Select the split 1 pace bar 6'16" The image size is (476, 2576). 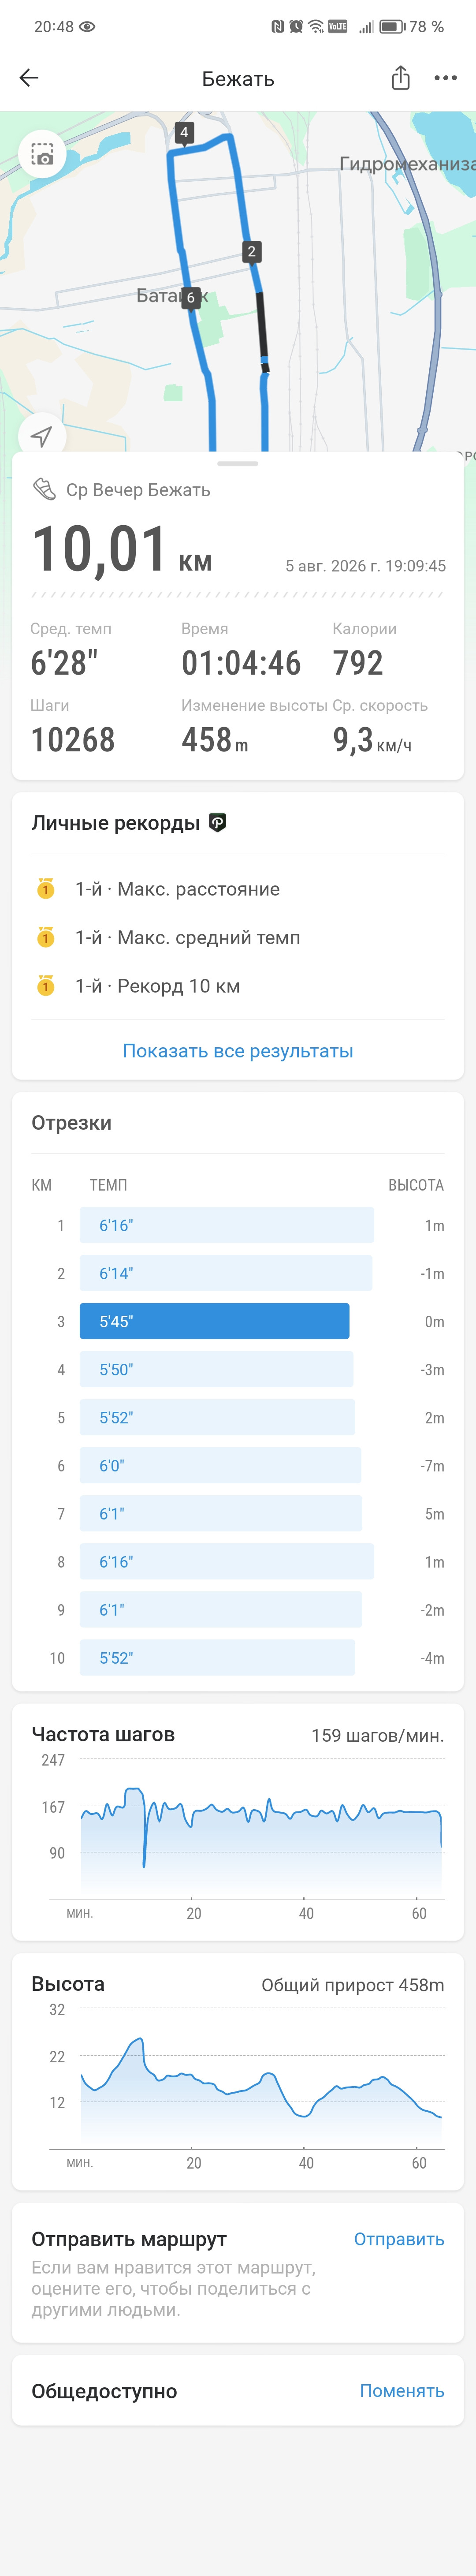tap(227, 1225)
